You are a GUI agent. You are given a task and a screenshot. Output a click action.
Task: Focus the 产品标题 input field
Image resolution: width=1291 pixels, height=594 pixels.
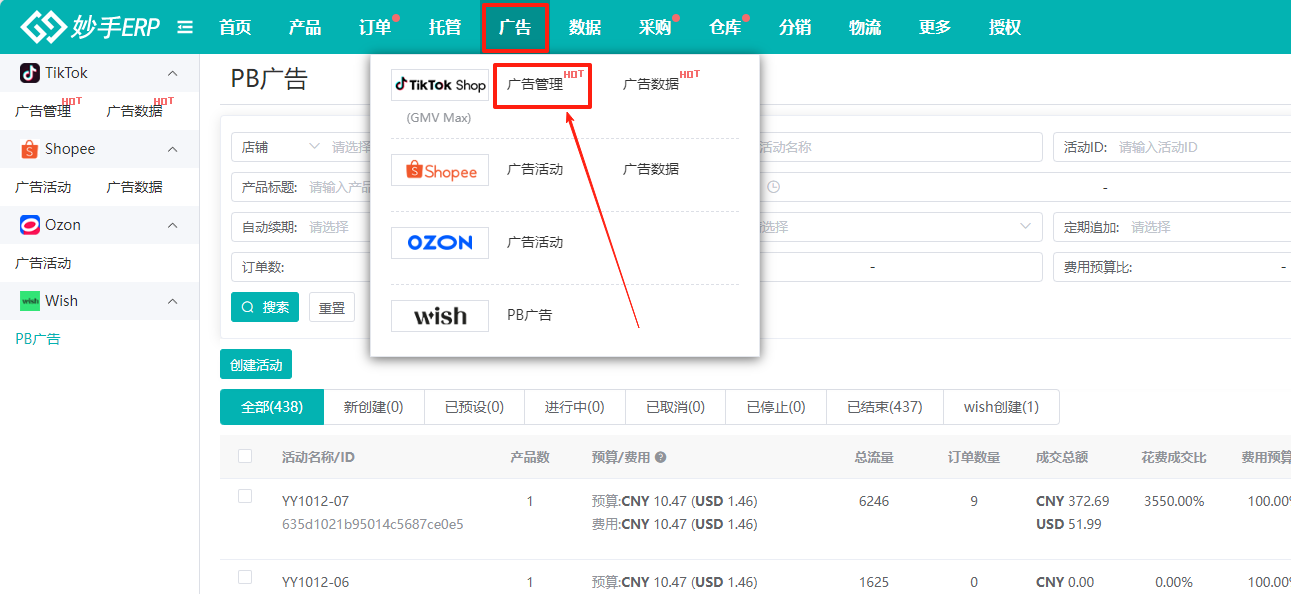pos(301,187)
